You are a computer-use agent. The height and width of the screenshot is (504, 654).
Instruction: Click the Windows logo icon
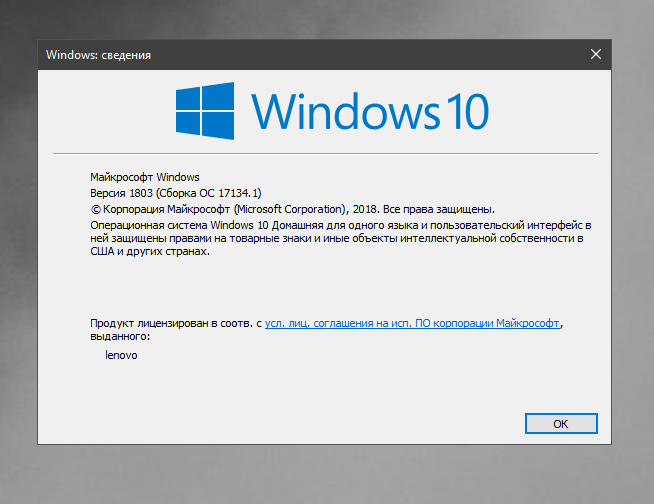(x=205, y=111)
